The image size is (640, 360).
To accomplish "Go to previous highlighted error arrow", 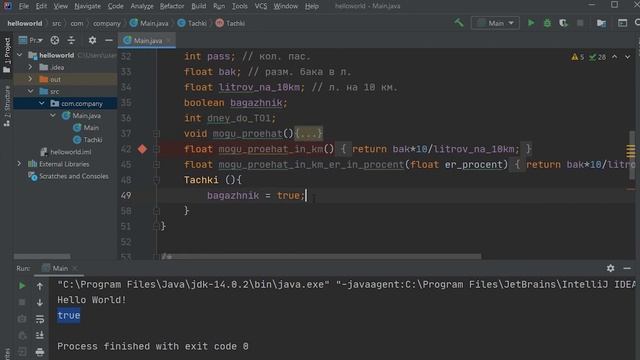I will click(614, 57).
